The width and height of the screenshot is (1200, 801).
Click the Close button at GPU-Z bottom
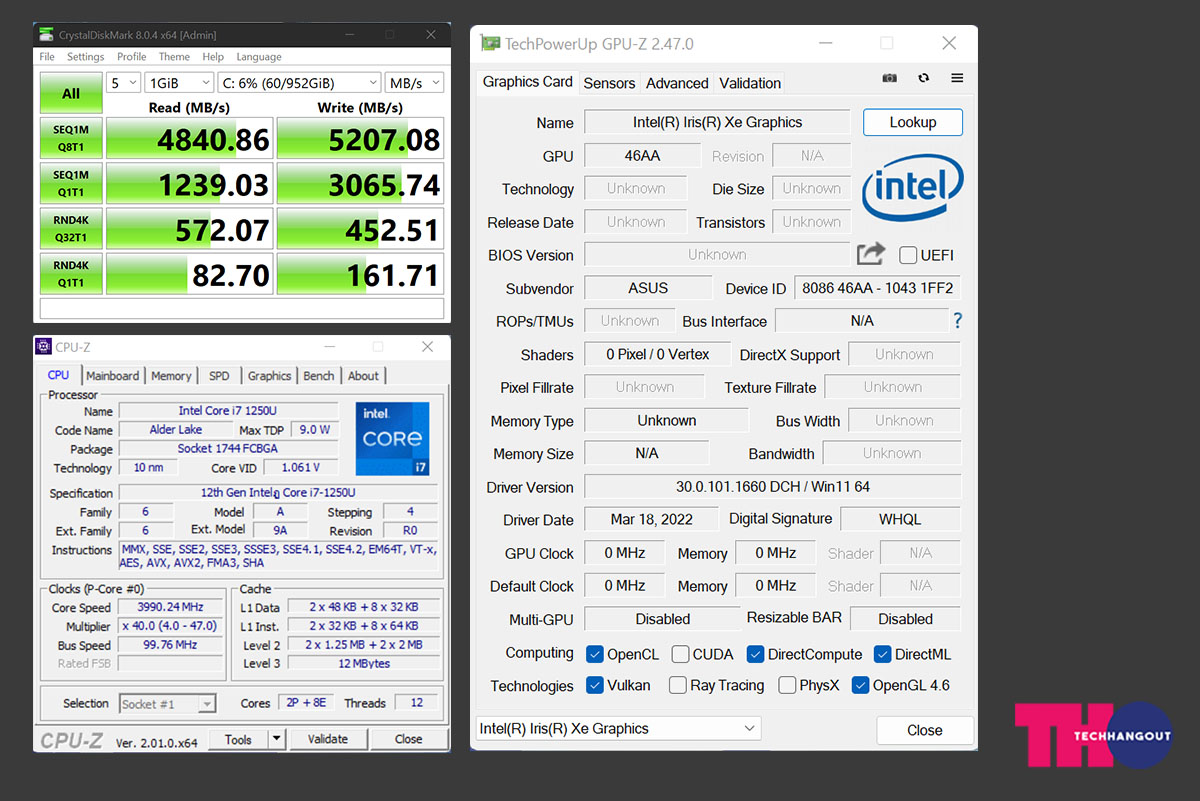[925, 730]
